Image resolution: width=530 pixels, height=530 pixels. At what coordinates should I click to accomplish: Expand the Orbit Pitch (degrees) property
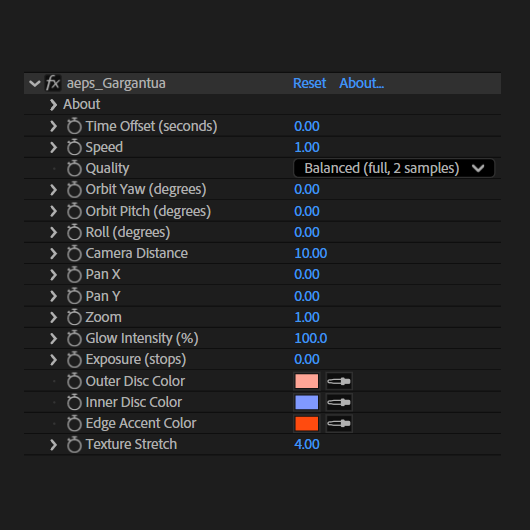(x=53, y=211)
